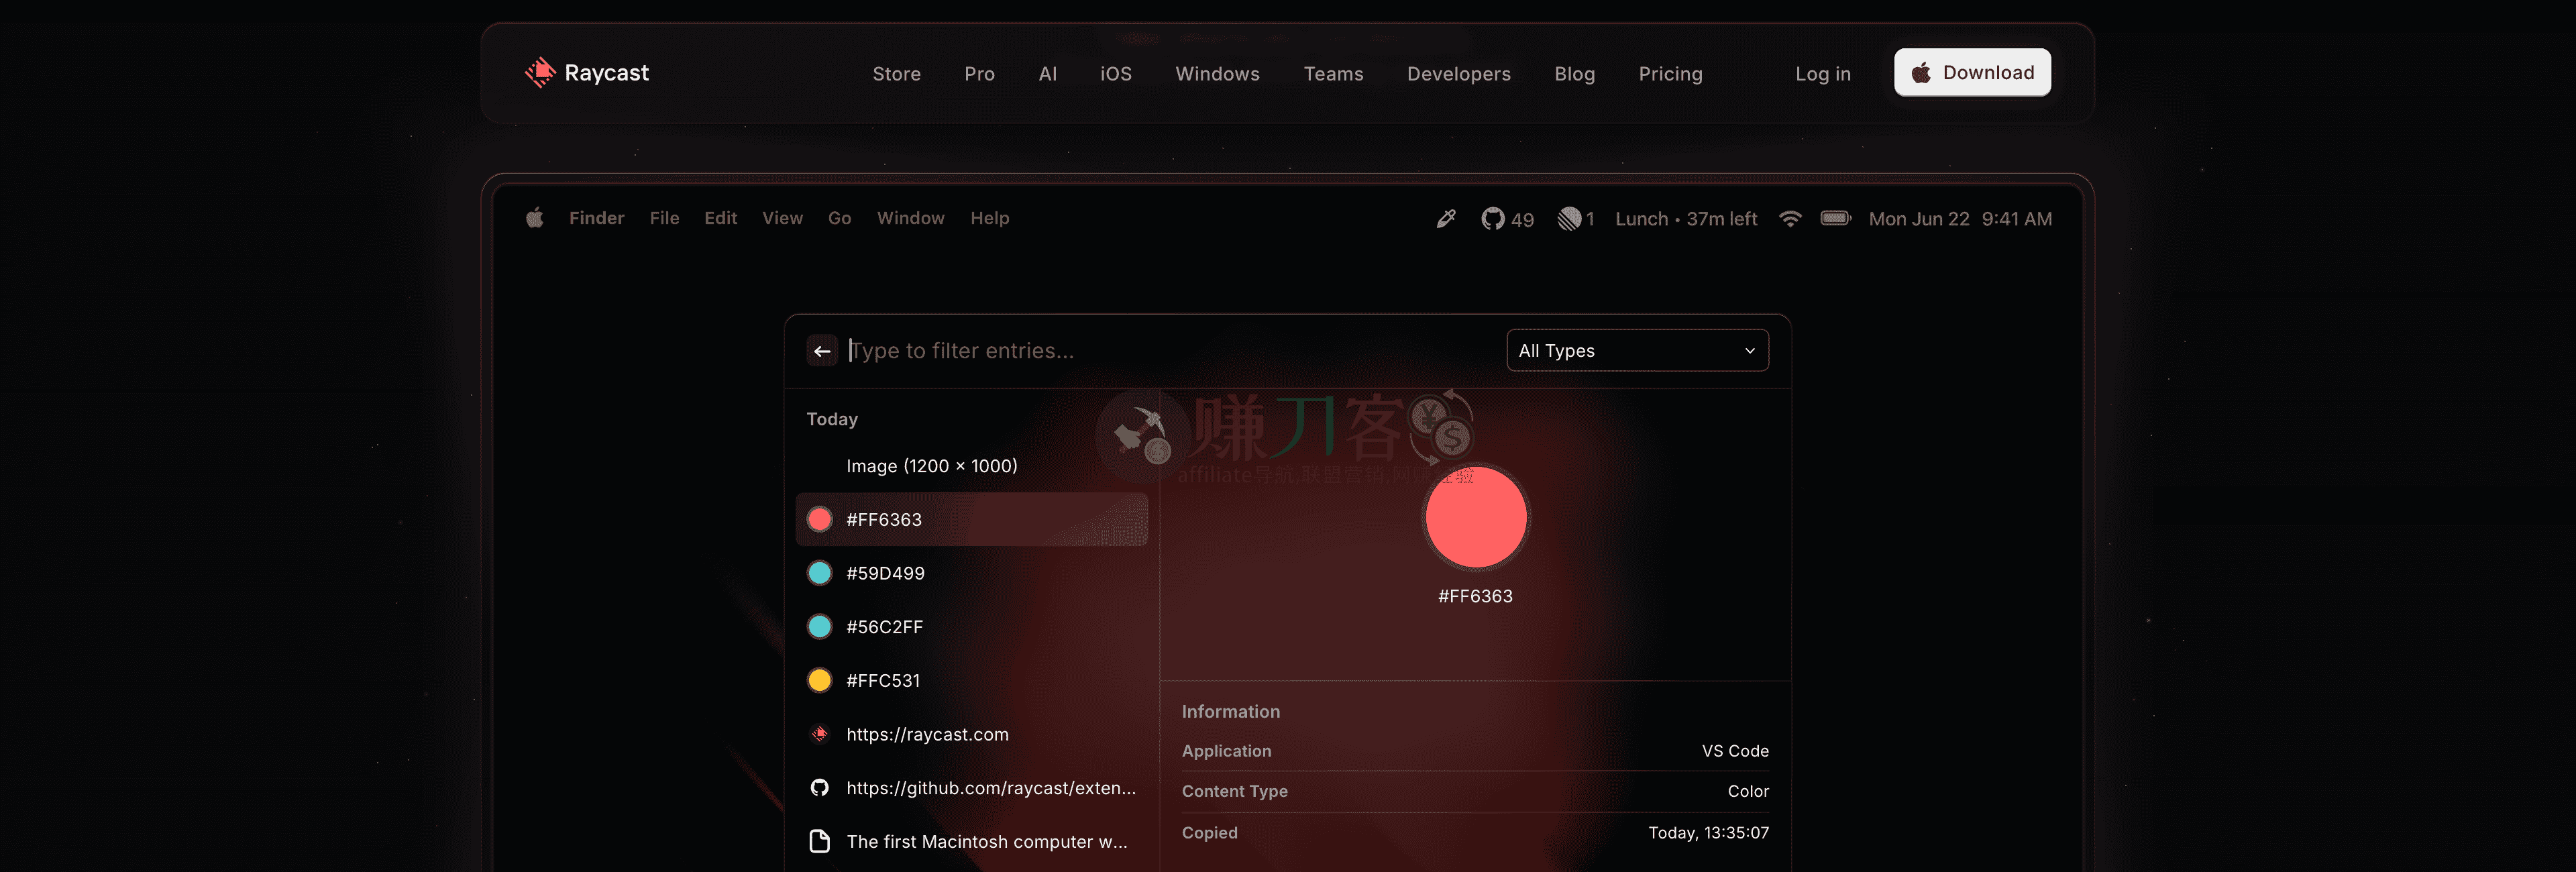Open the Apple menu icon

point(535,218)
